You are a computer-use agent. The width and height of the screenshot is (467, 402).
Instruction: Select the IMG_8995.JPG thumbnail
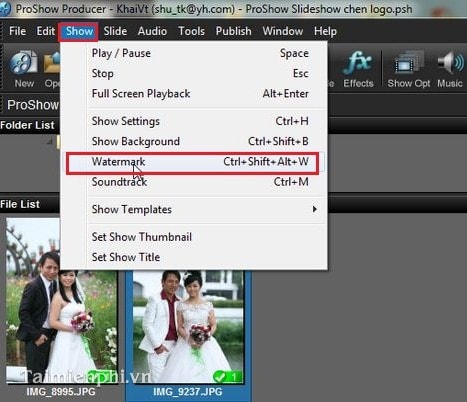(x=61, y=301)
